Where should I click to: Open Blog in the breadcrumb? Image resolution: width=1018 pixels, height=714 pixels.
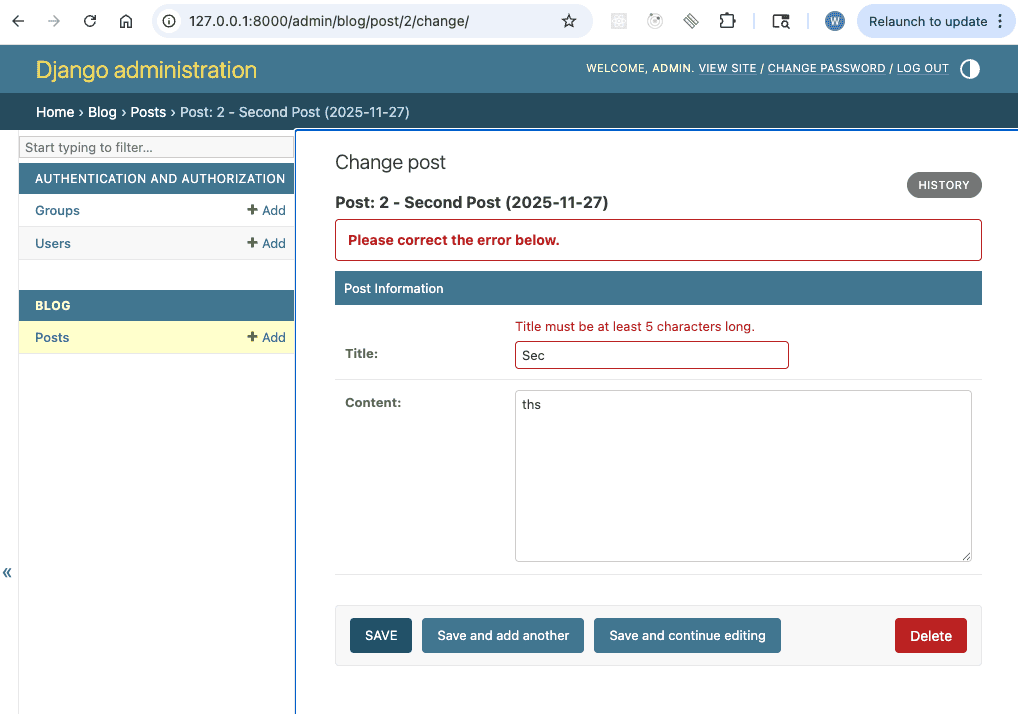tap(102, 112)
